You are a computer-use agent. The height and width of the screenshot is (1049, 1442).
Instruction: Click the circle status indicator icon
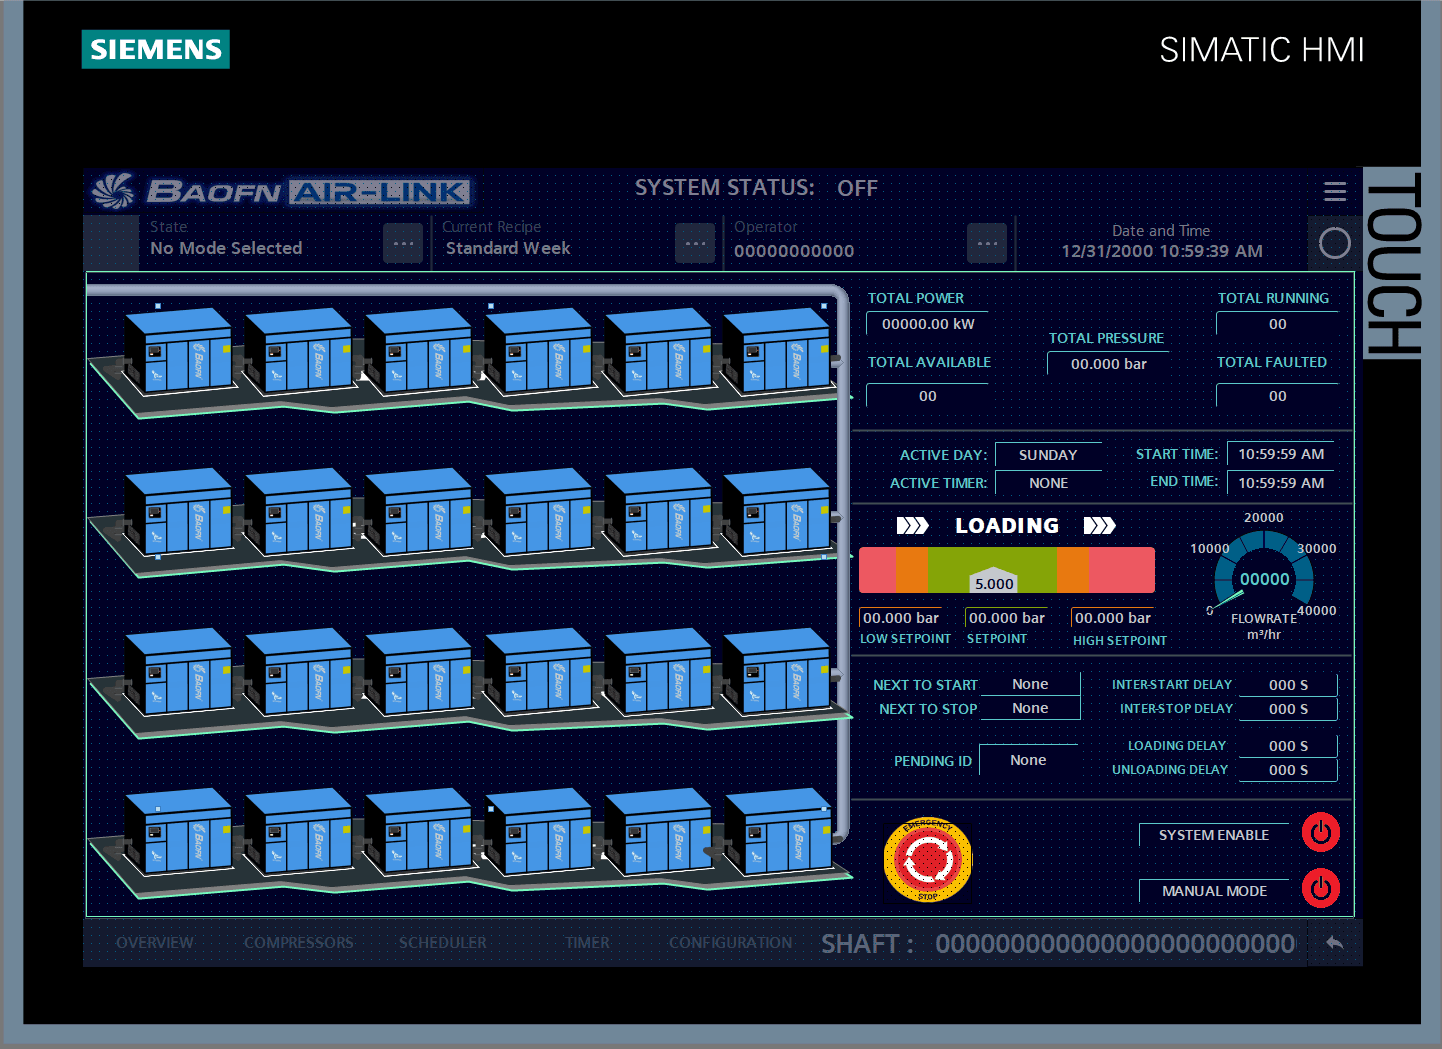click(x=1335, y=243)
